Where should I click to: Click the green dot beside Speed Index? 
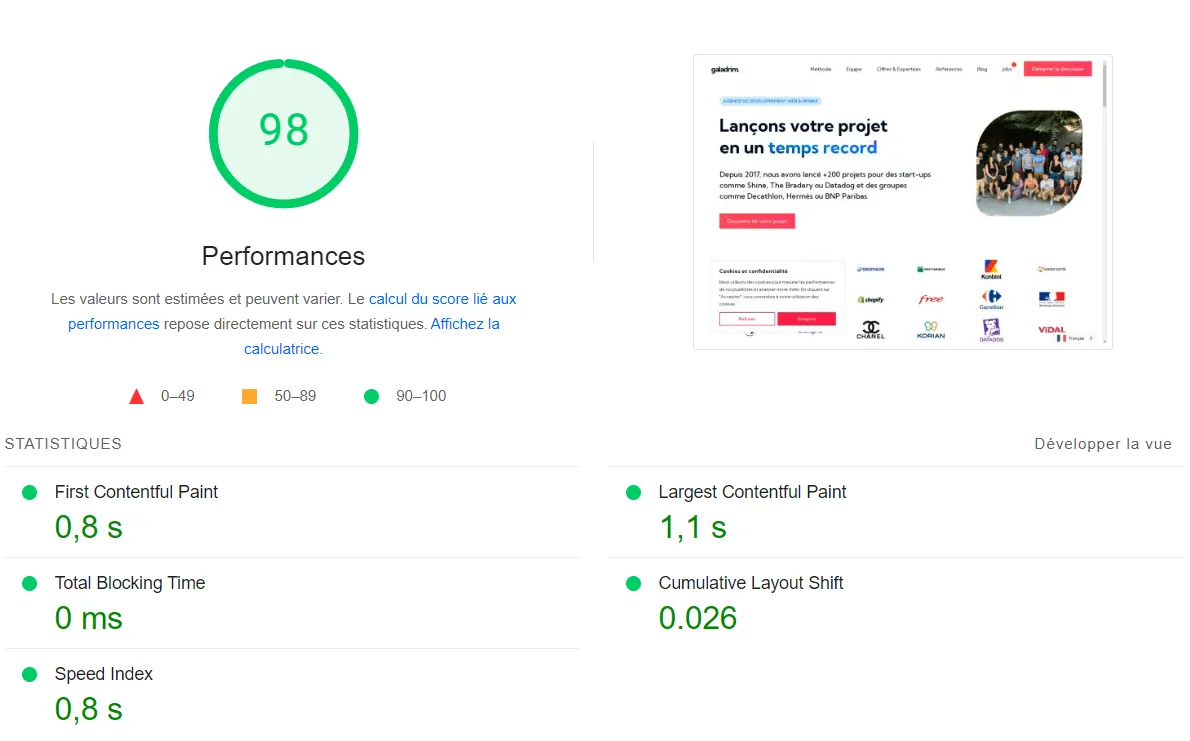pyautogui.click(x=30, y=674)
